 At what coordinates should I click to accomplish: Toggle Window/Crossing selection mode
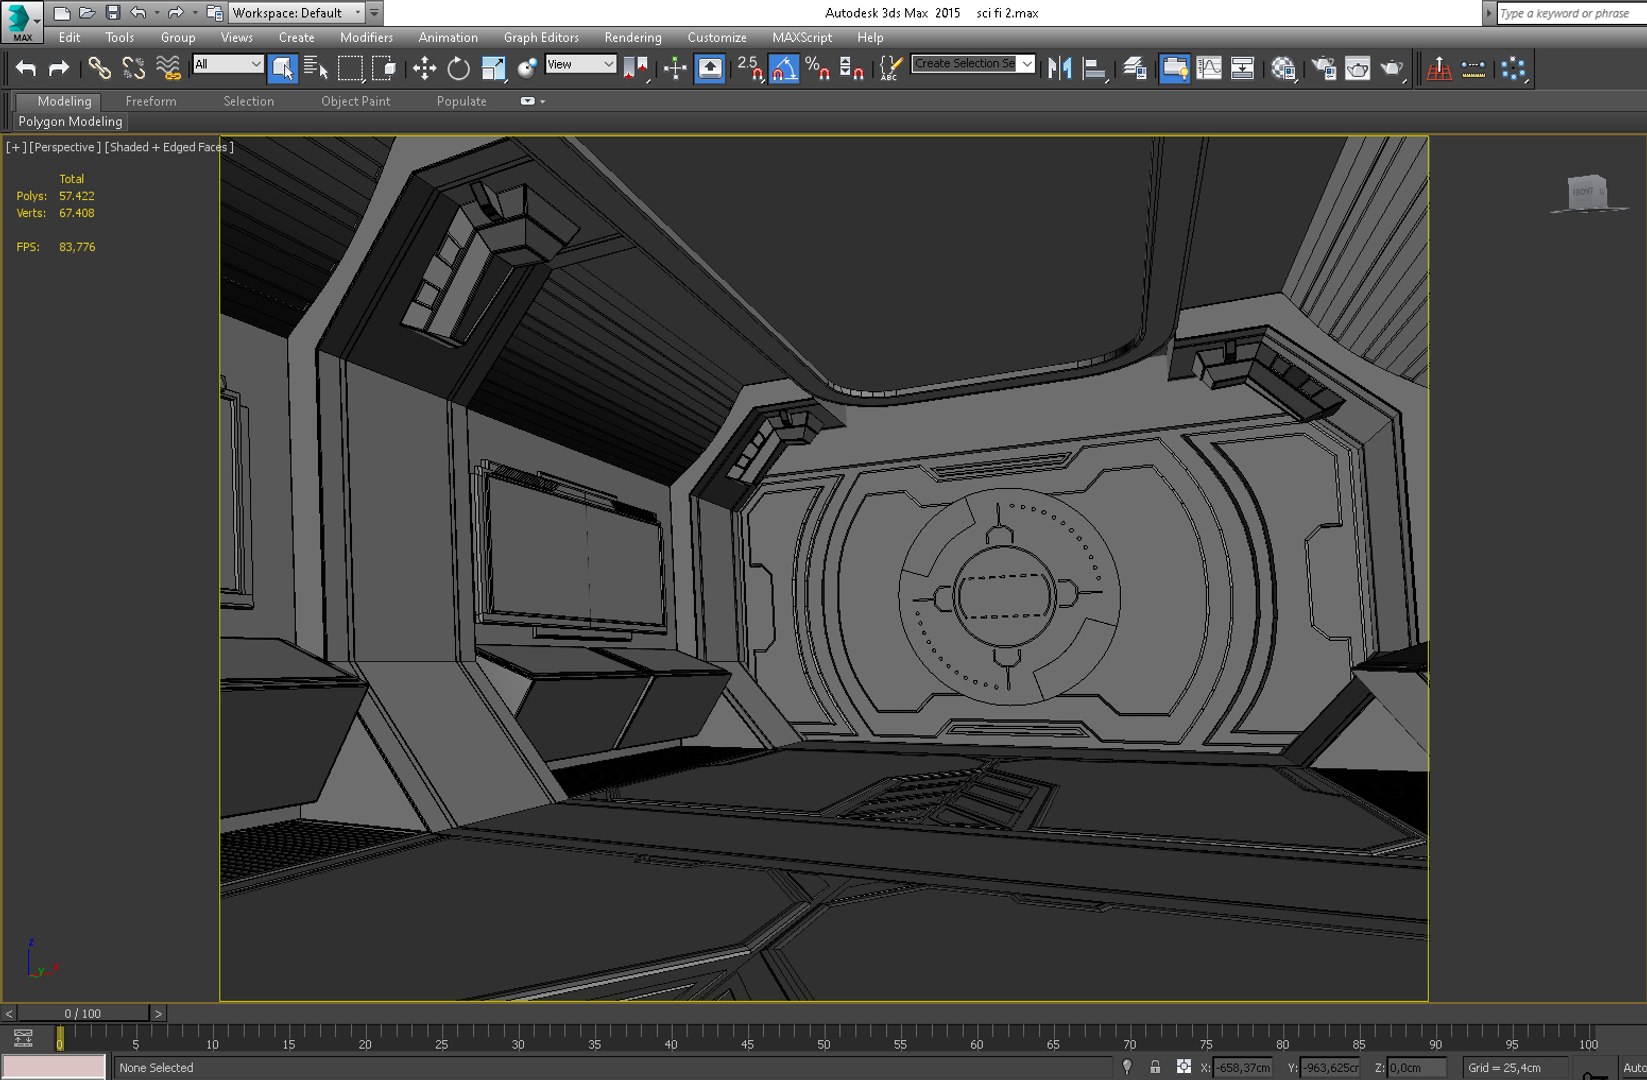tap(384, 68)
